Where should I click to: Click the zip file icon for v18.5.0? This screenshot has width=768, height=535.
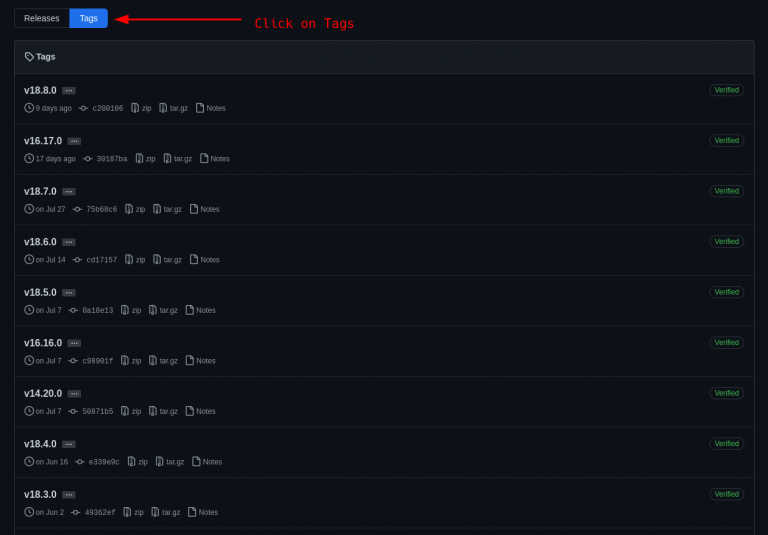(x=125, y=310)
